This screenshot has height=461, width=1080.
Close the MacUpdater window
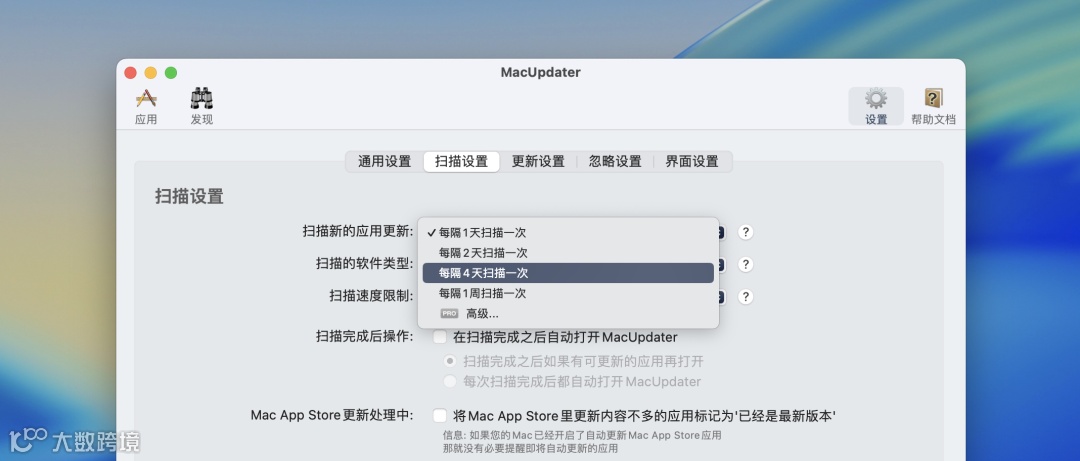click(131, 73)
